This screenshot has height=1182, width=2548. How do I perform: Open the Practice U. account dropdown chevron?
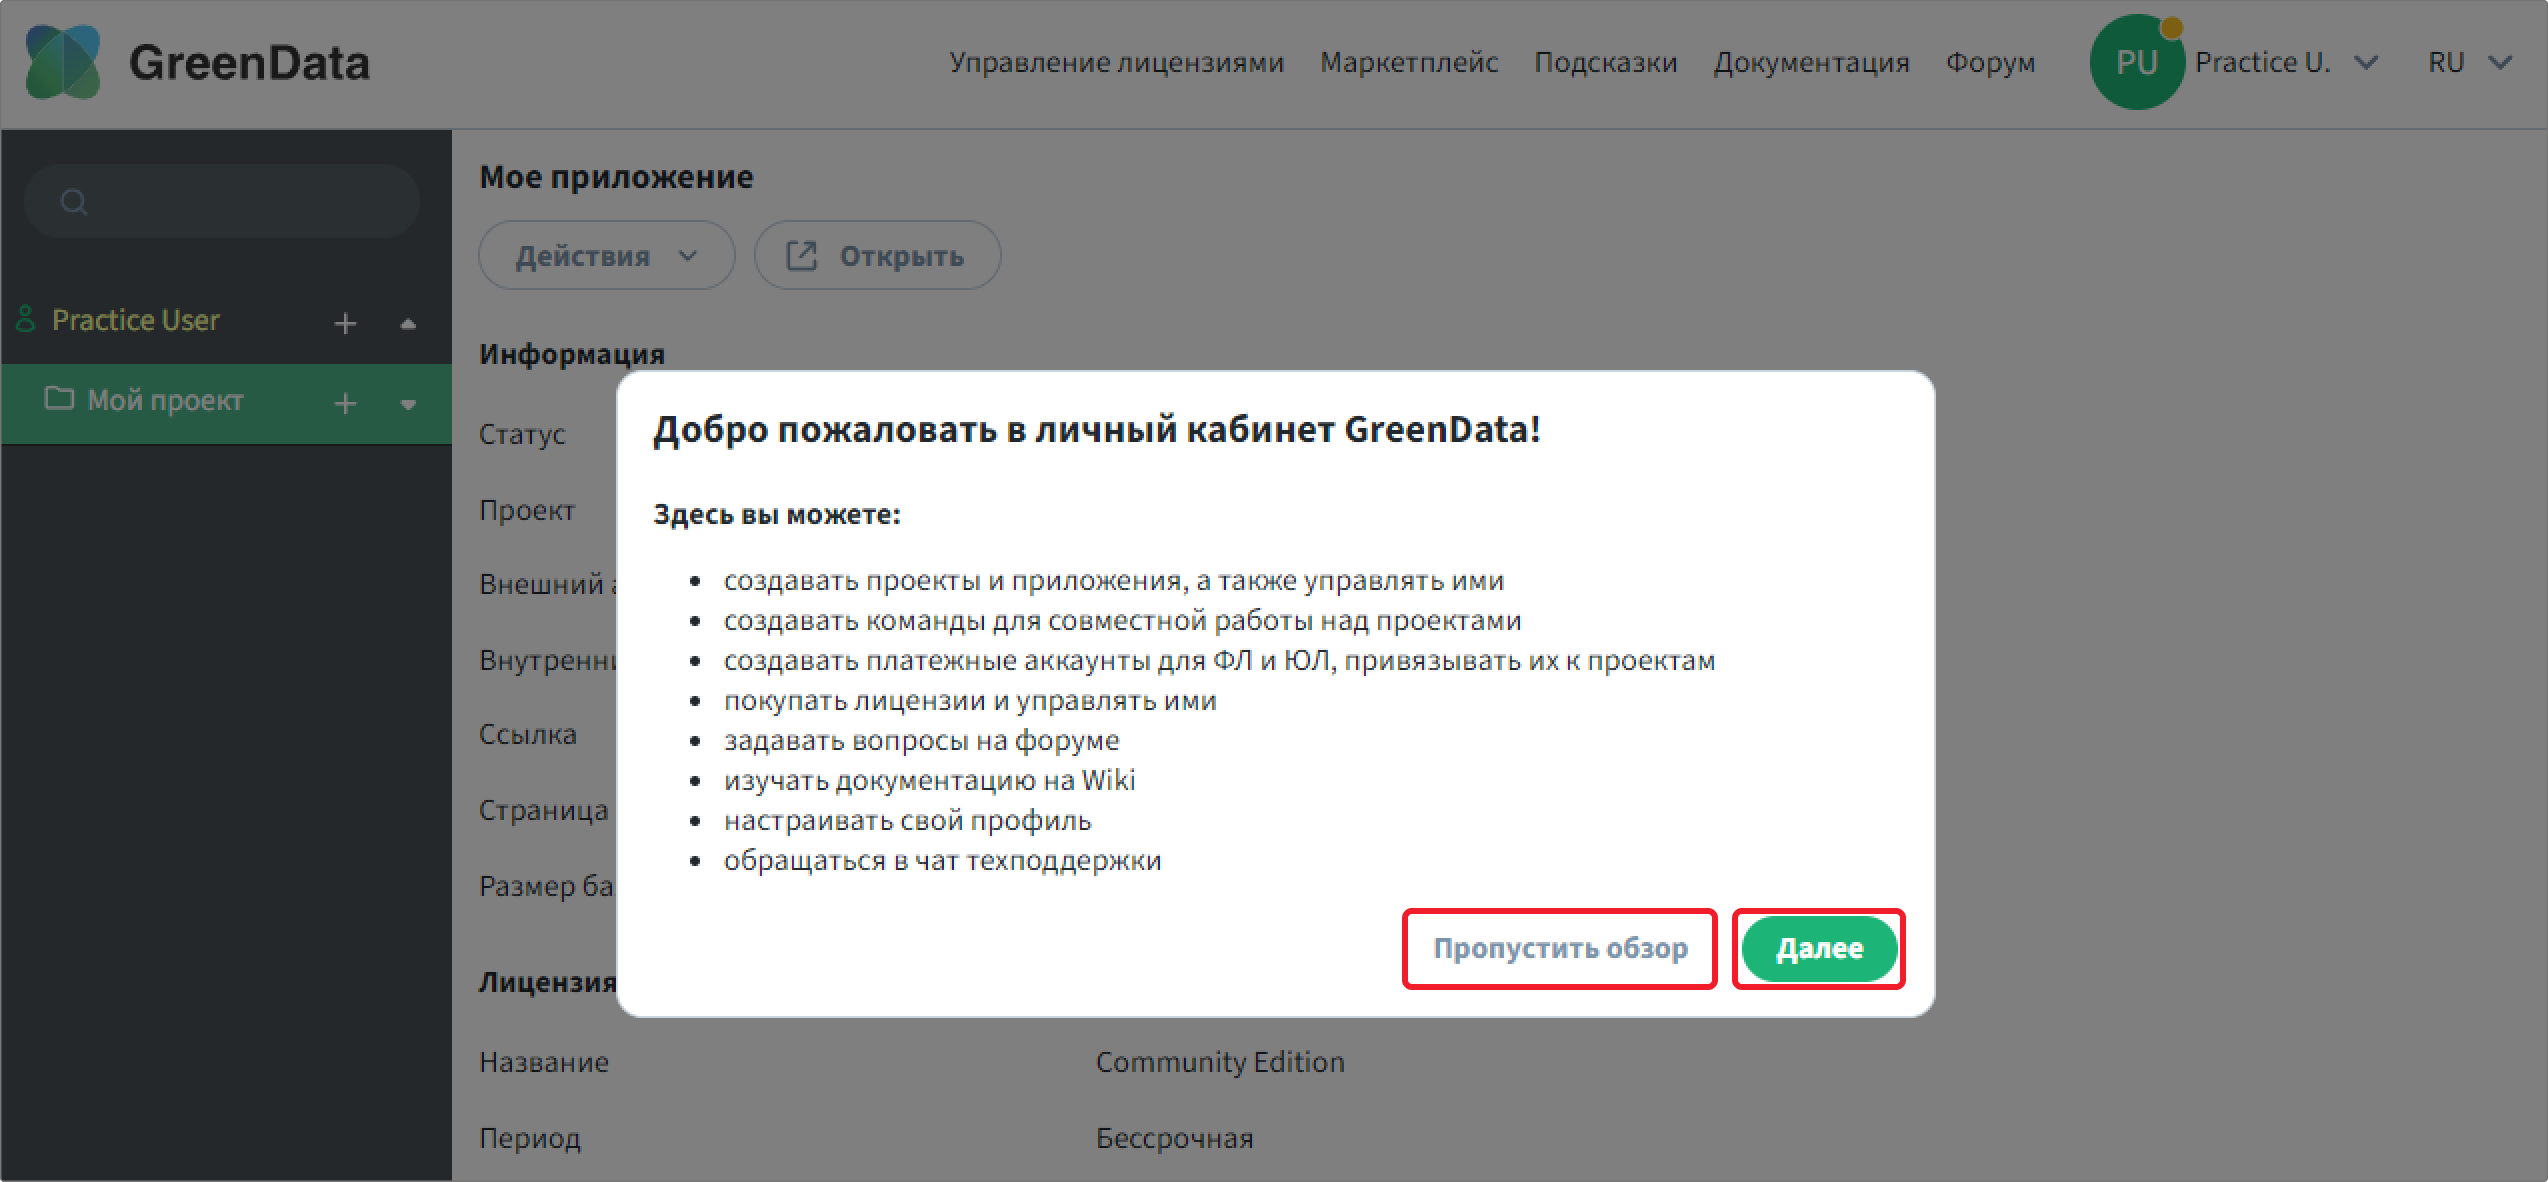pos(2366,62)
